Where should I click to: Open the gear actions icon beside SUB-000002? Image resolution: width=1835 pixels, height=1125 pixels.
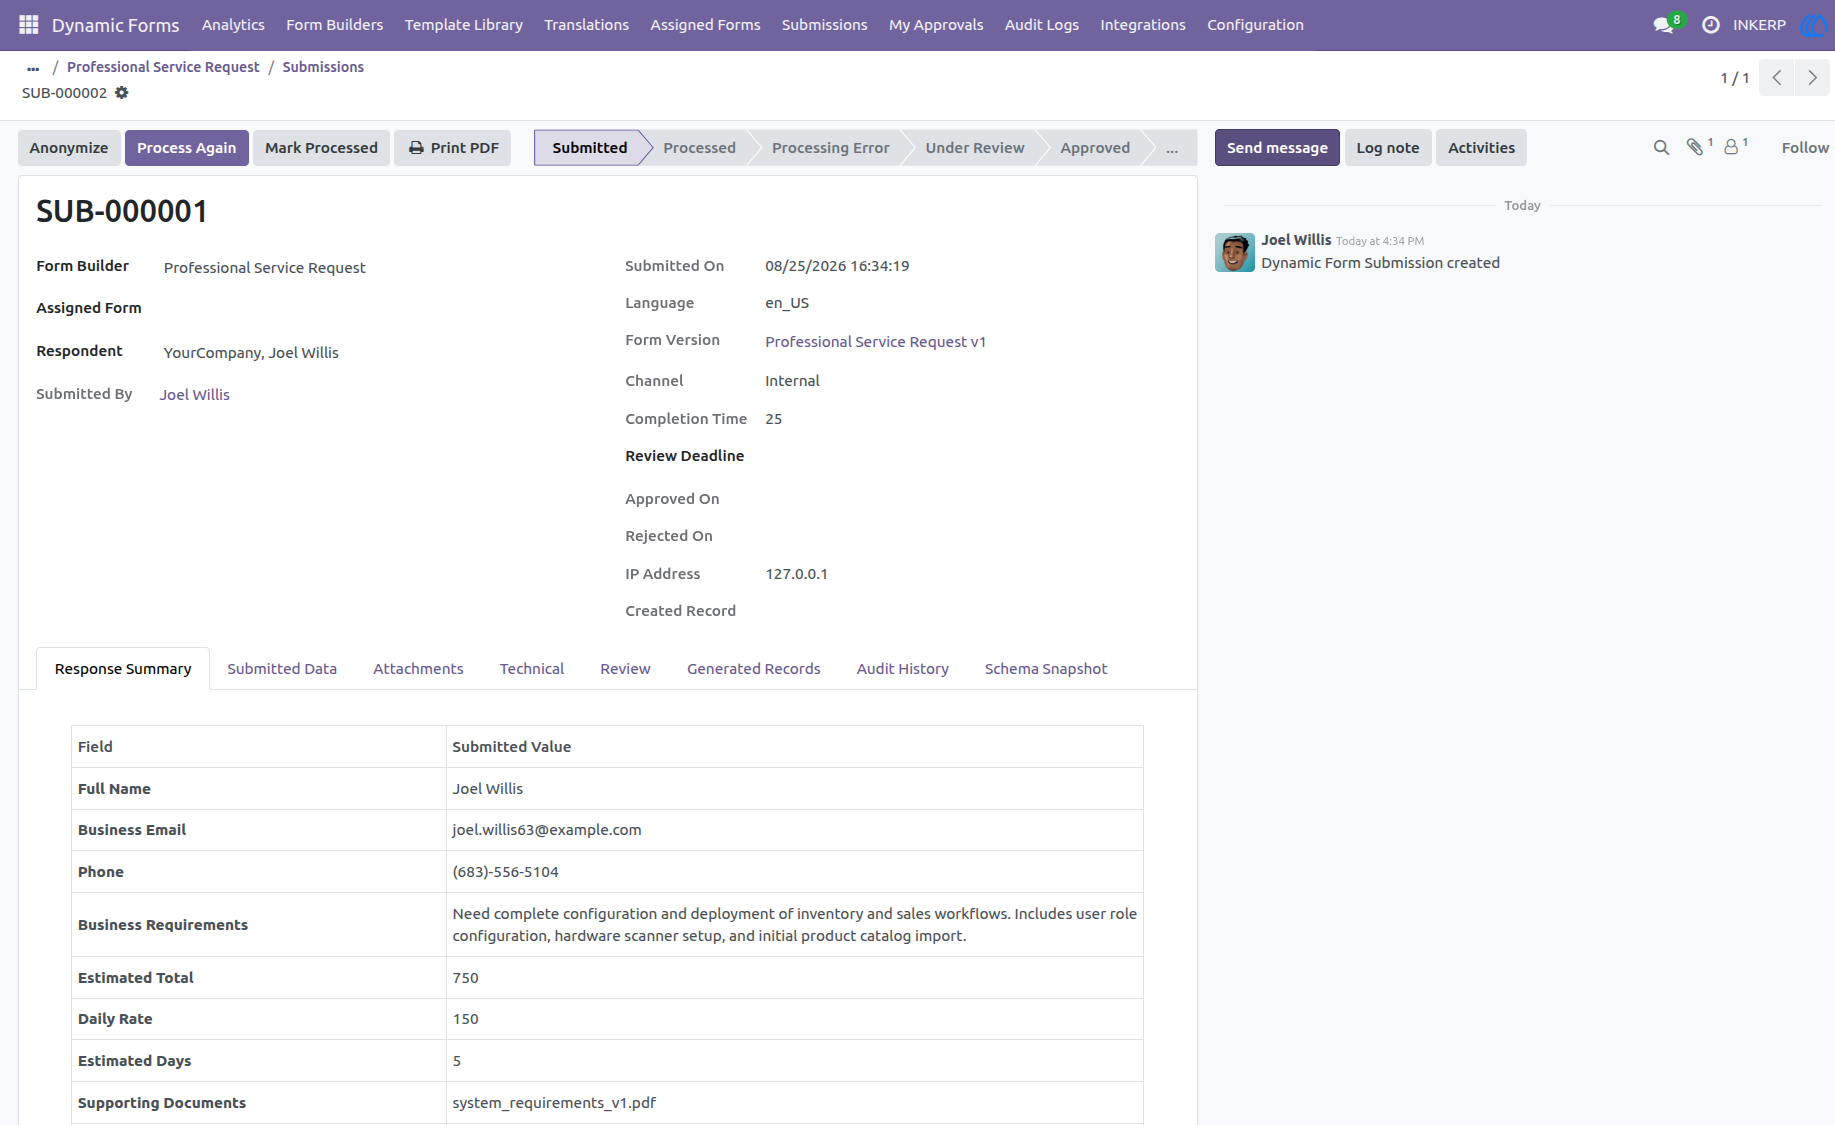click(x=121, y=93)
